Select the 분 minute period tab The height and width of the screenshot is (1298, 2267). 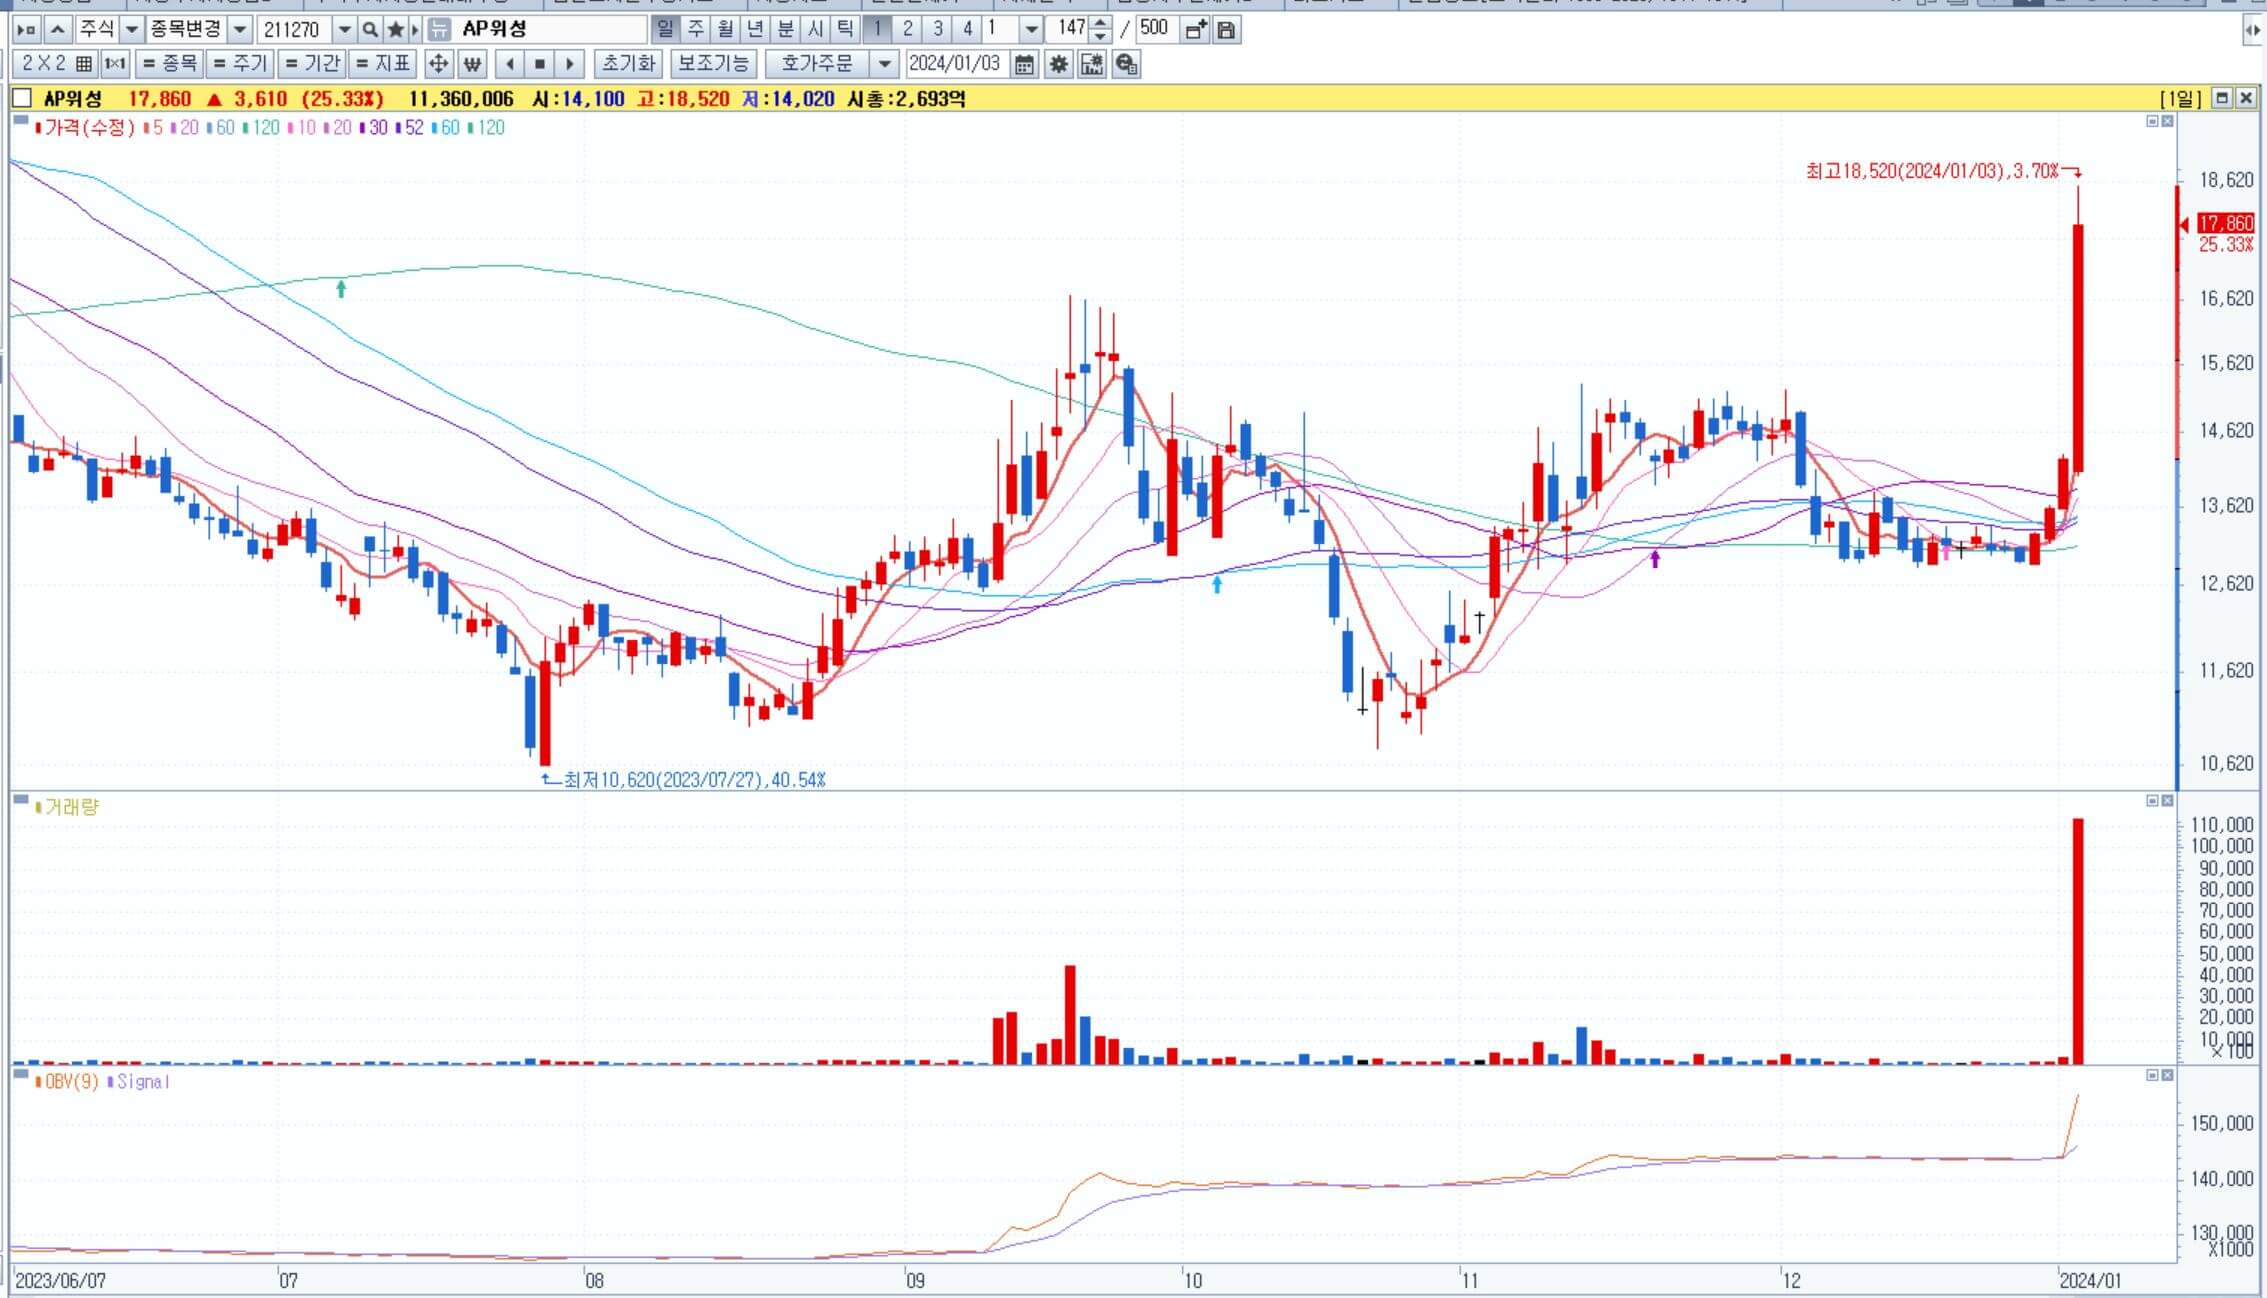click(785, 29)
